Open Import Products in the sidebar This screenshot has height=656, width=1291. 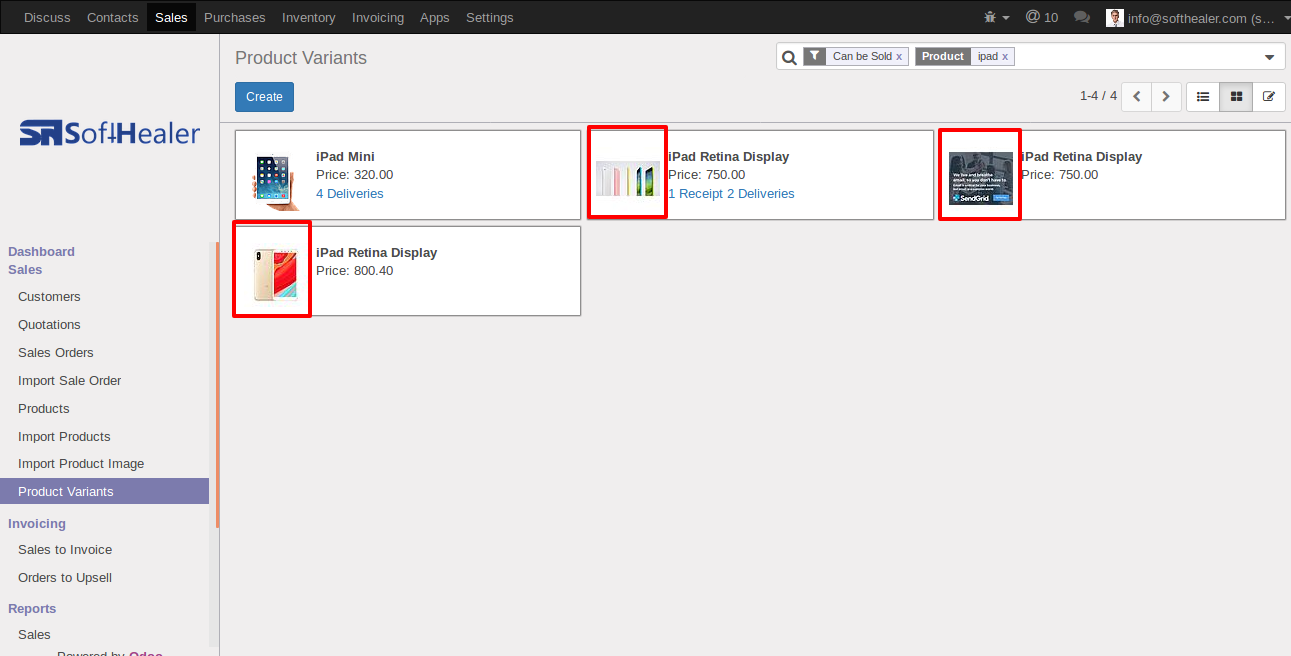pyautogui.click(x=64, y=437)
